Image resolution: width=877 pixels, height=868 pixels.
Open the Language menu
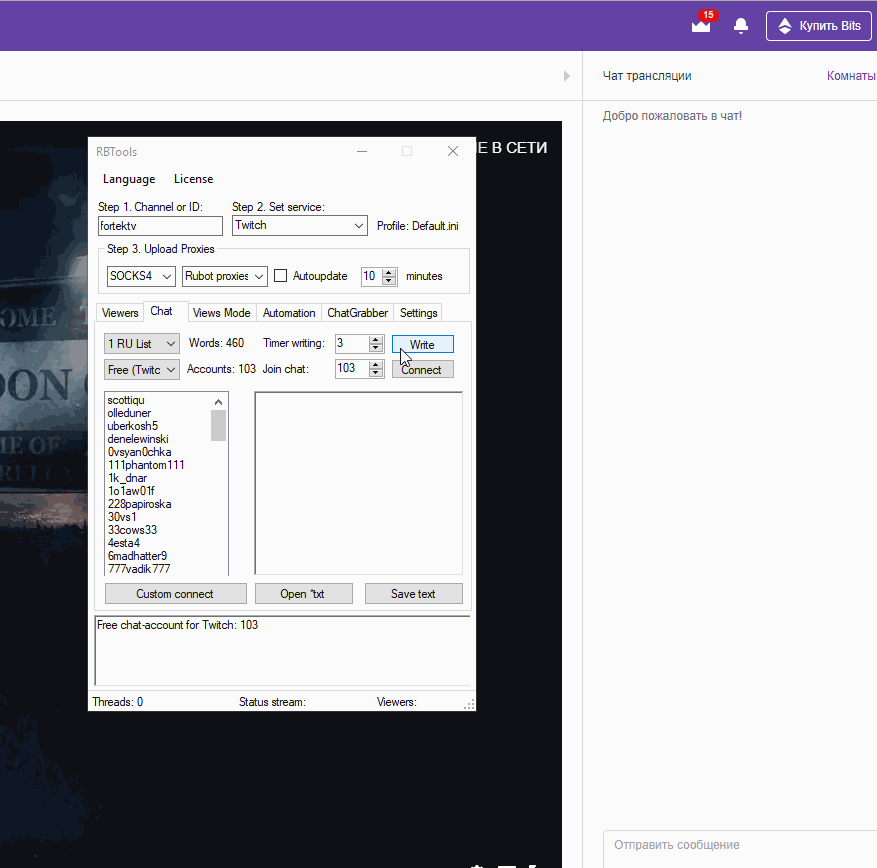point(129,179)
